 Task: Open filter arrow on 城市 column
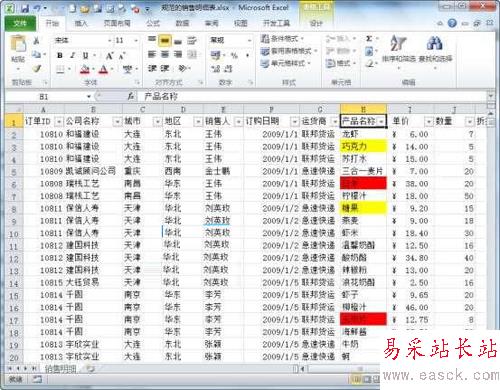(x=157, y=122)
